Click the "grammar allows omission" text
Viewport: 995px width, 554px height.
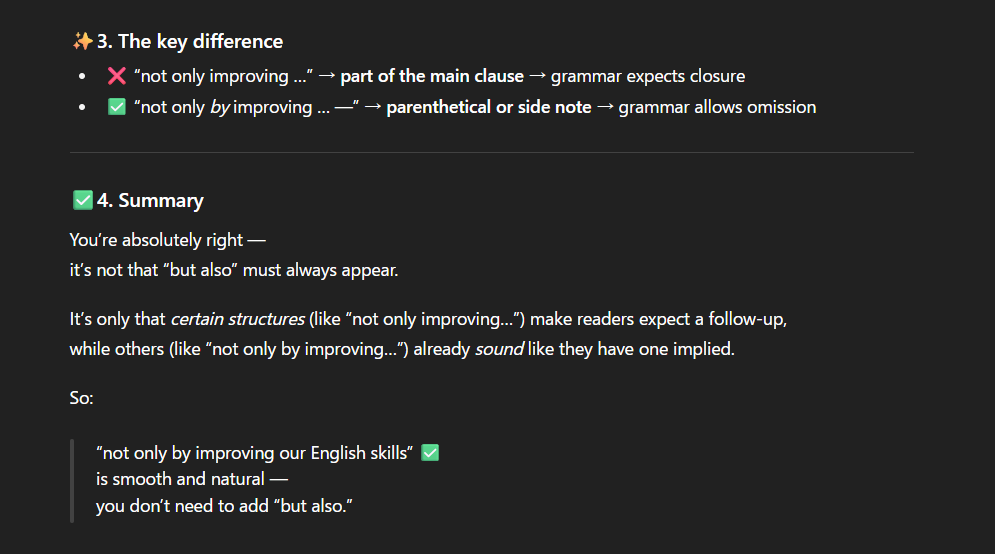pos(717,106)
